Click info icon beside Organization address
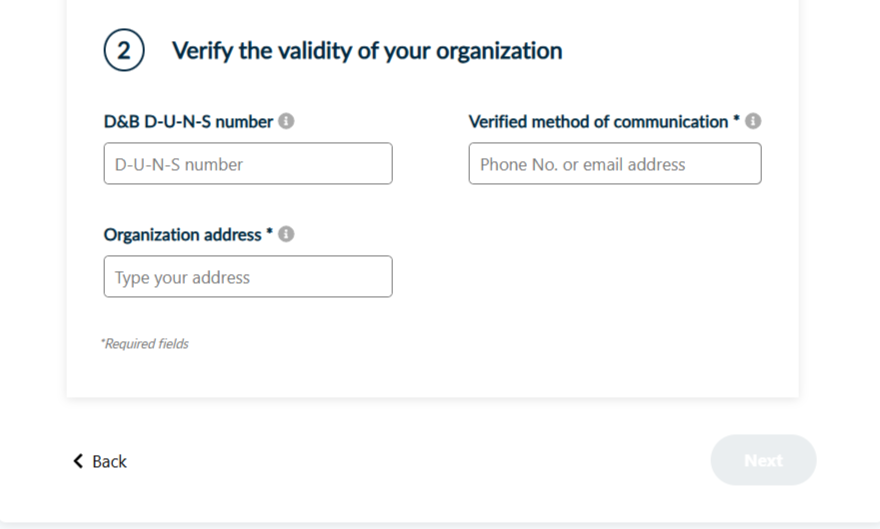The image size is (880, 529). pyautogui.click(x=286, y=234)
